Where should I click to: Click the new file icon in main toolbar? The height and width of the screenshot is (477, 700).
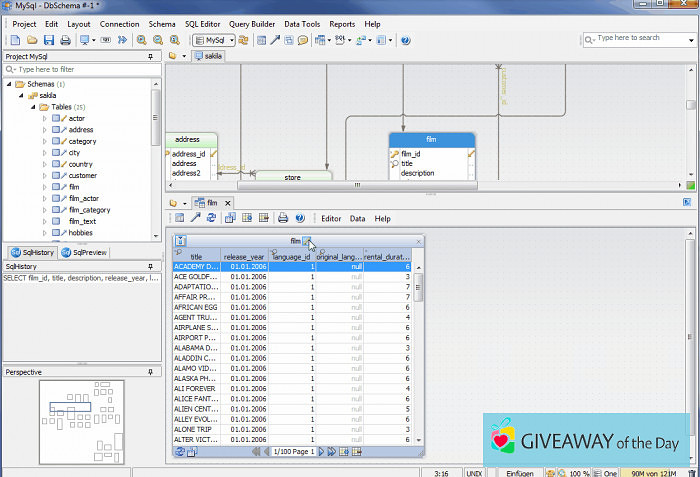point(15,41)
